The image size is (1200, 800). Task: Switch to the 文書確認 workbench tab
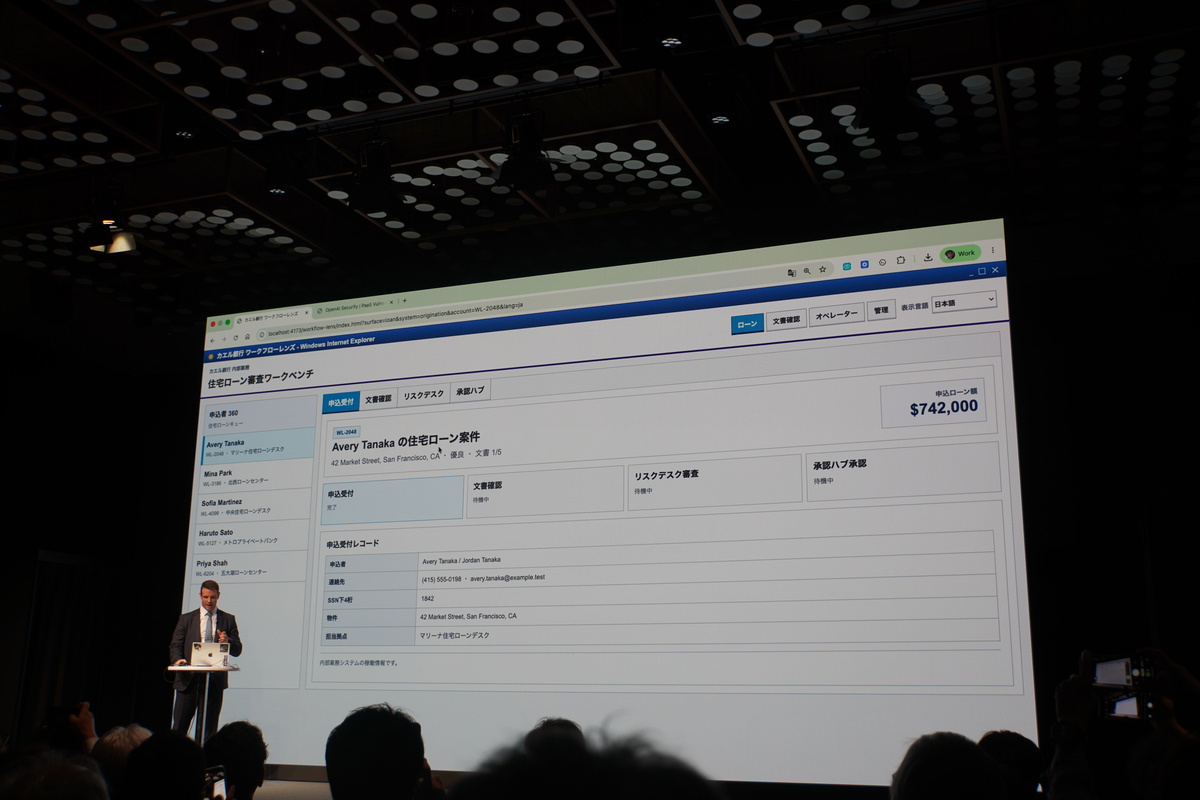378,398
